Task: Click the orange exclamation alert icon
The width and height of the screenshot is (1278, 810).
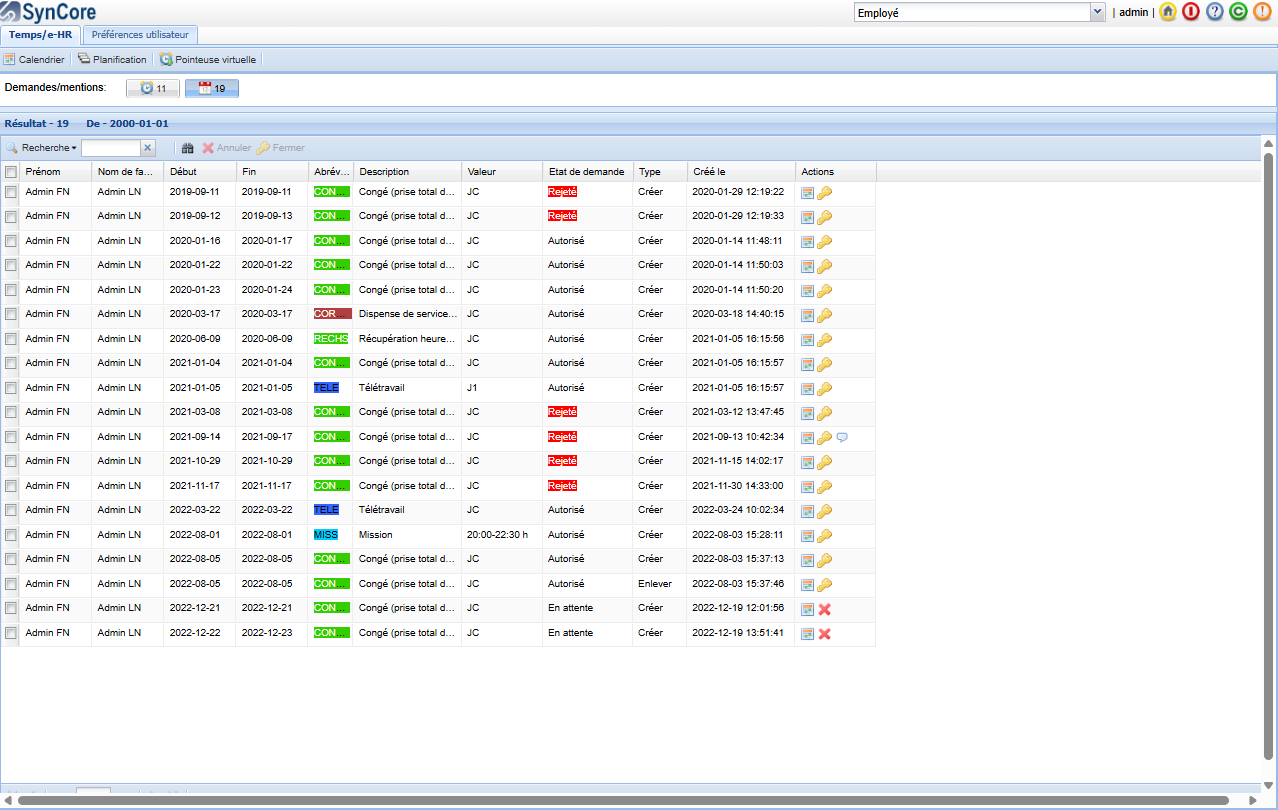Action: coord(1261,12)
